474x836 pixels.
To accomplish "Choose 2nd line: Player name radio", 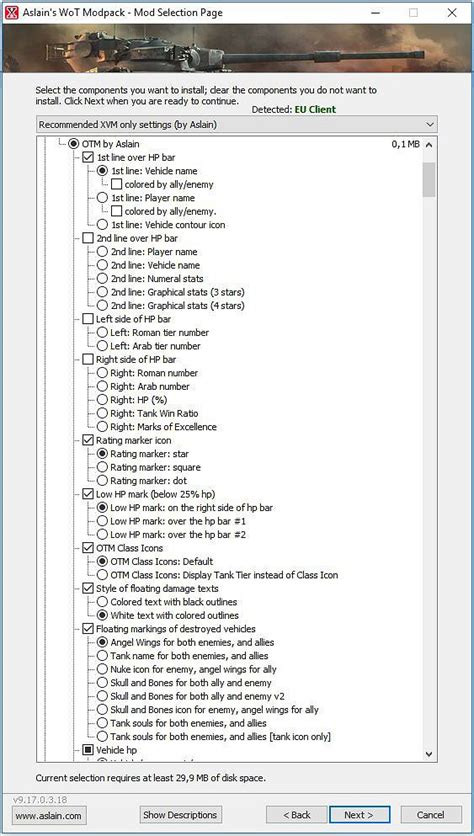I will [102, 252].
